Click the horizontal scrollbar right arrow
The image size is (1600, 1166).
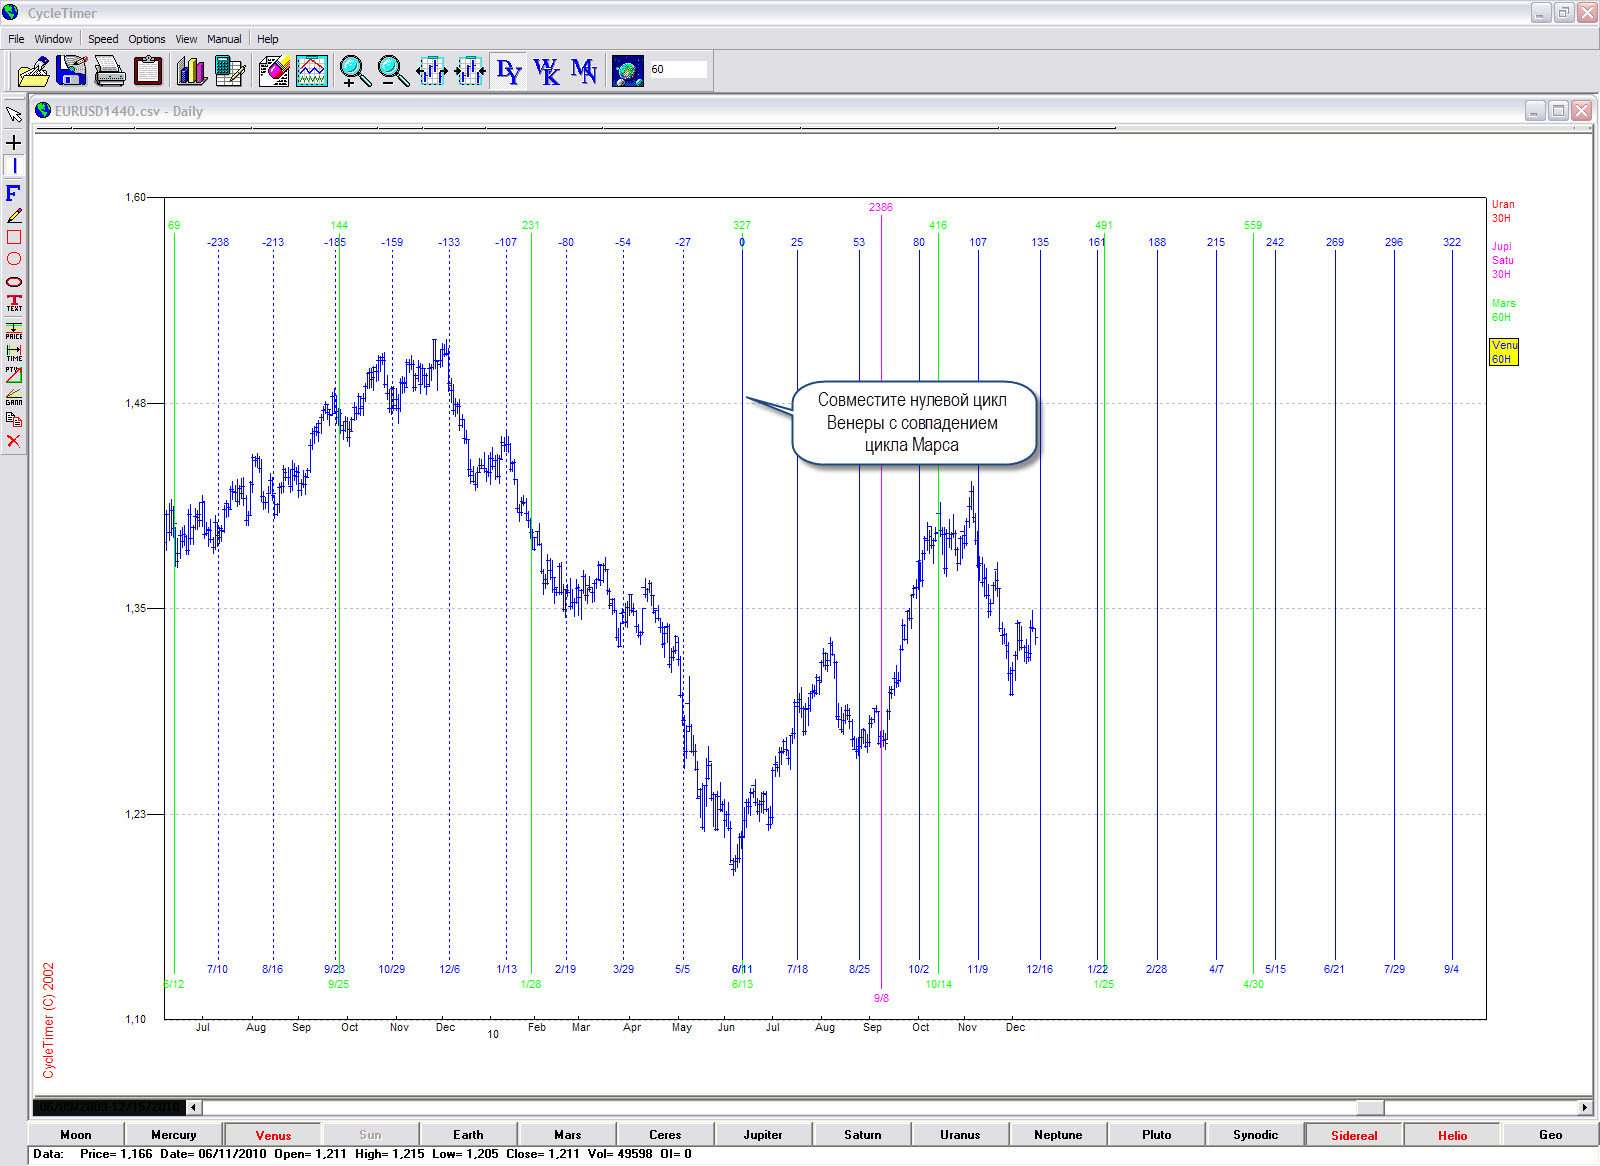(x=1584, y=1107)
